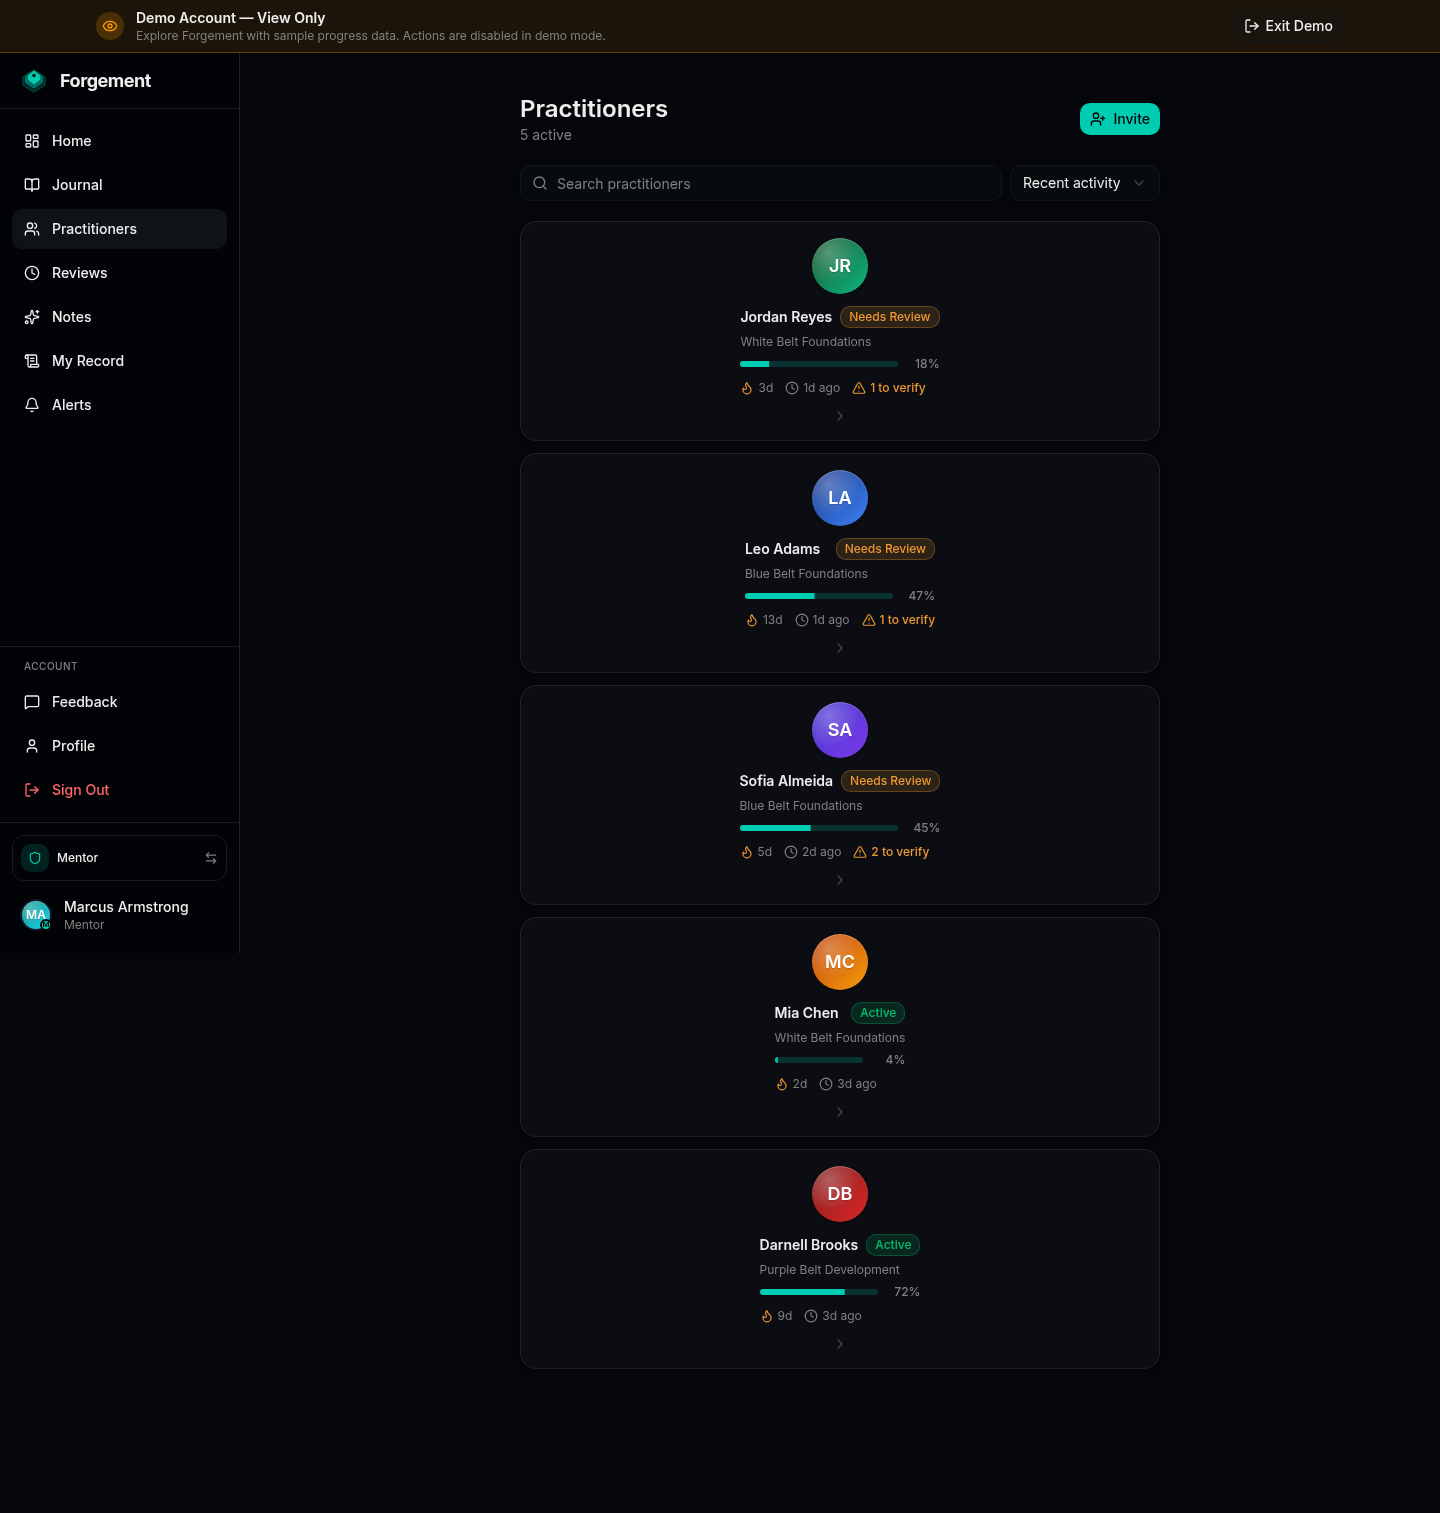Click the '2 to verify' text
The height and width of the screenshot is (1513, 1440).
pyautogui.click(x=900, y=852)
